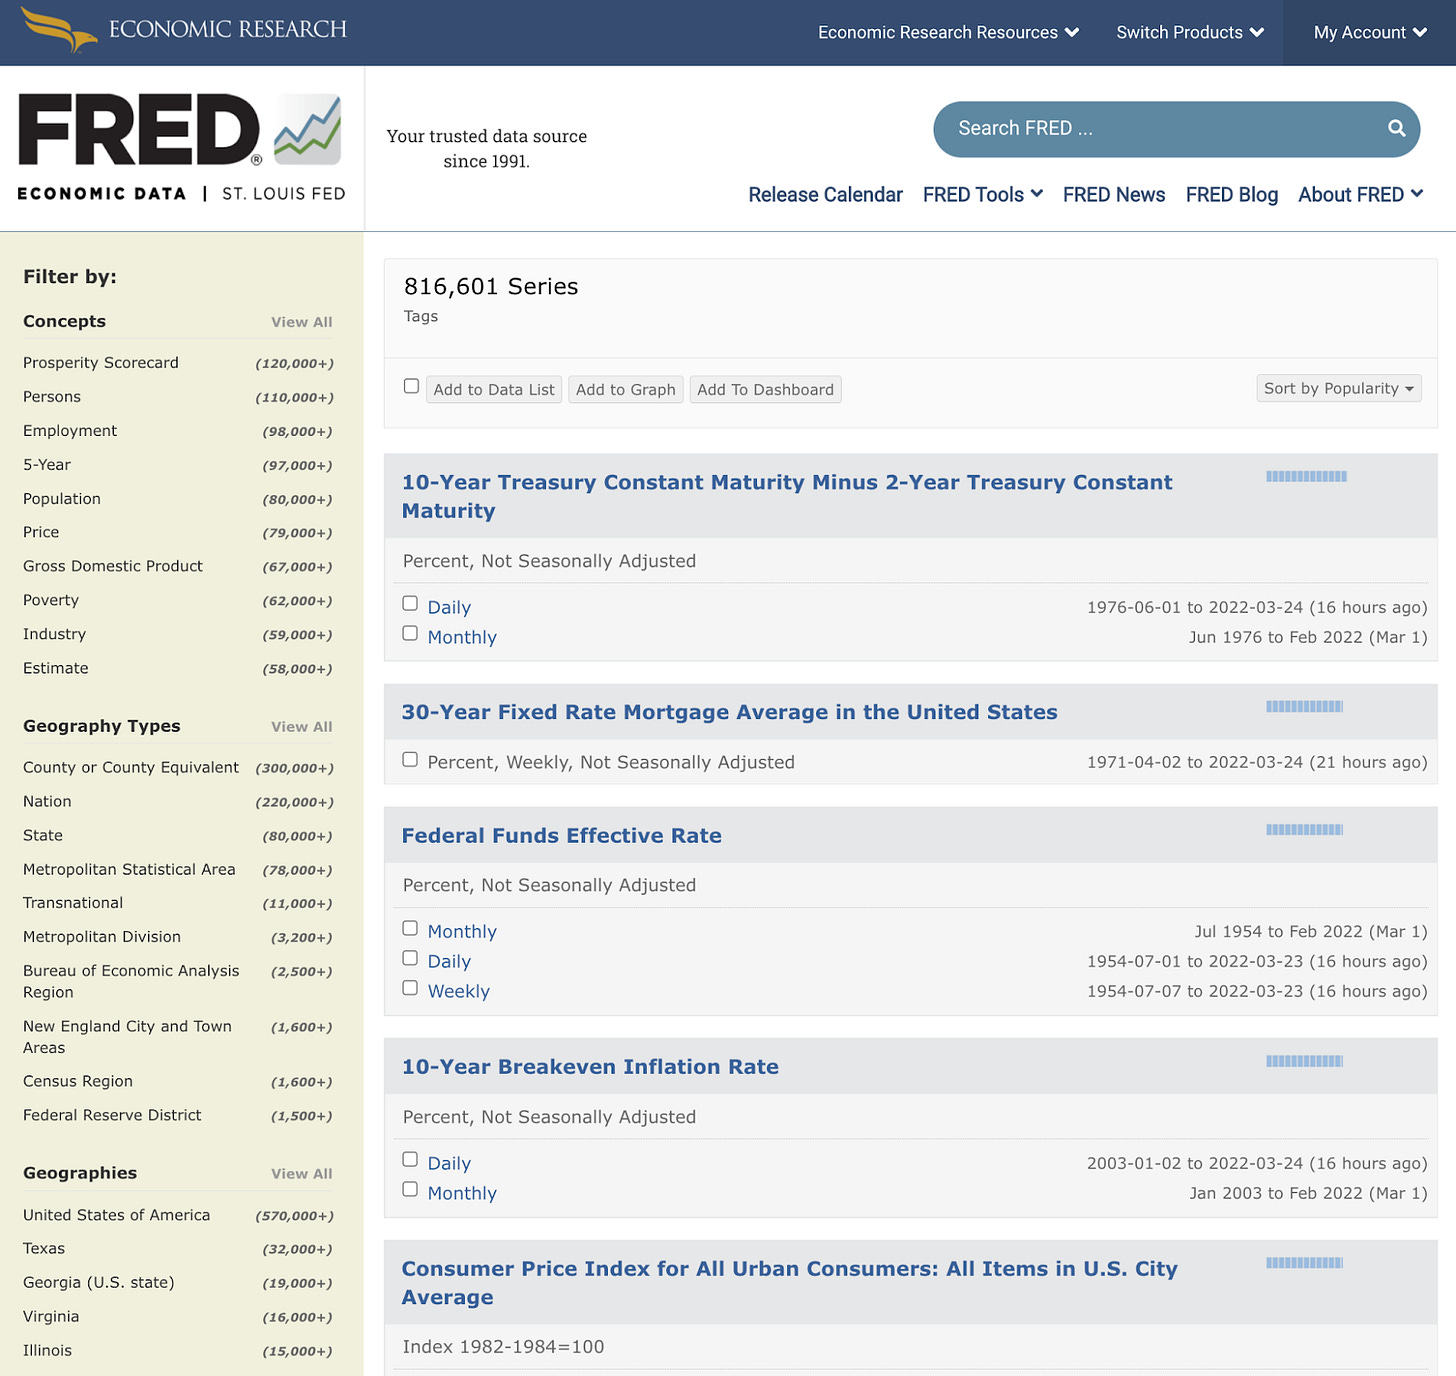Click the search magnifier icon

[1397, 128]
